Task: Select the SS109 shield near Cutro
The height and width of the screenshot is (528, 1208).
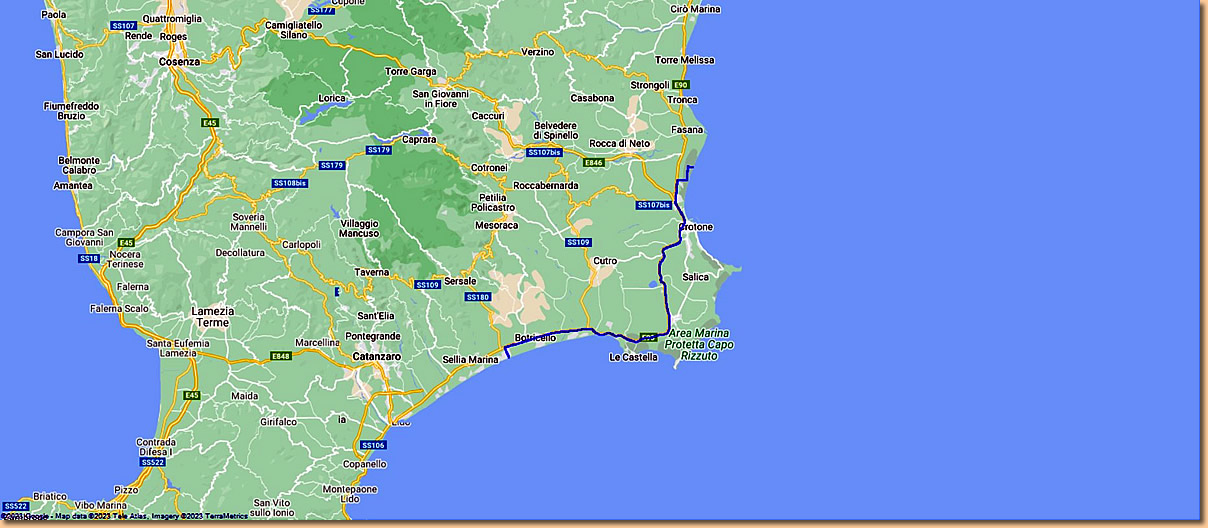Action: click(578, 242)
